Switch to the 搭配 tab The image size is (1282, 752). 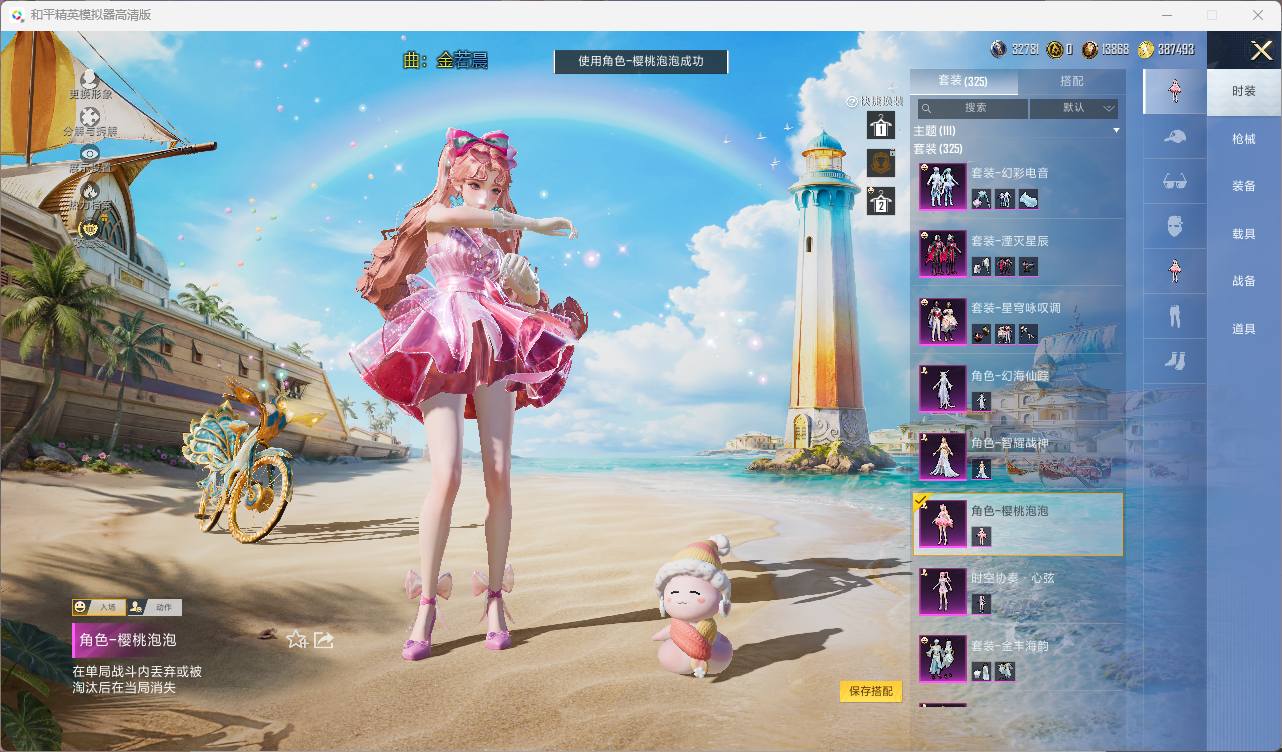tap(1071, 81)
